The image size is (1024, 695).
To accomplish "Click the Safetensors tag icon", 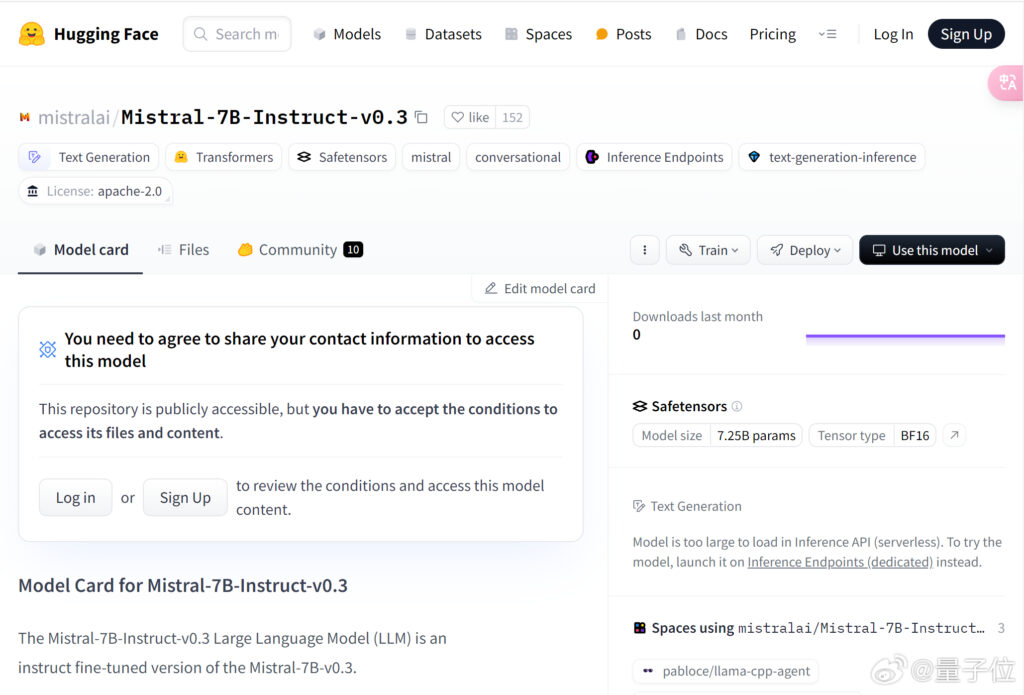I will tap(304, 157).
